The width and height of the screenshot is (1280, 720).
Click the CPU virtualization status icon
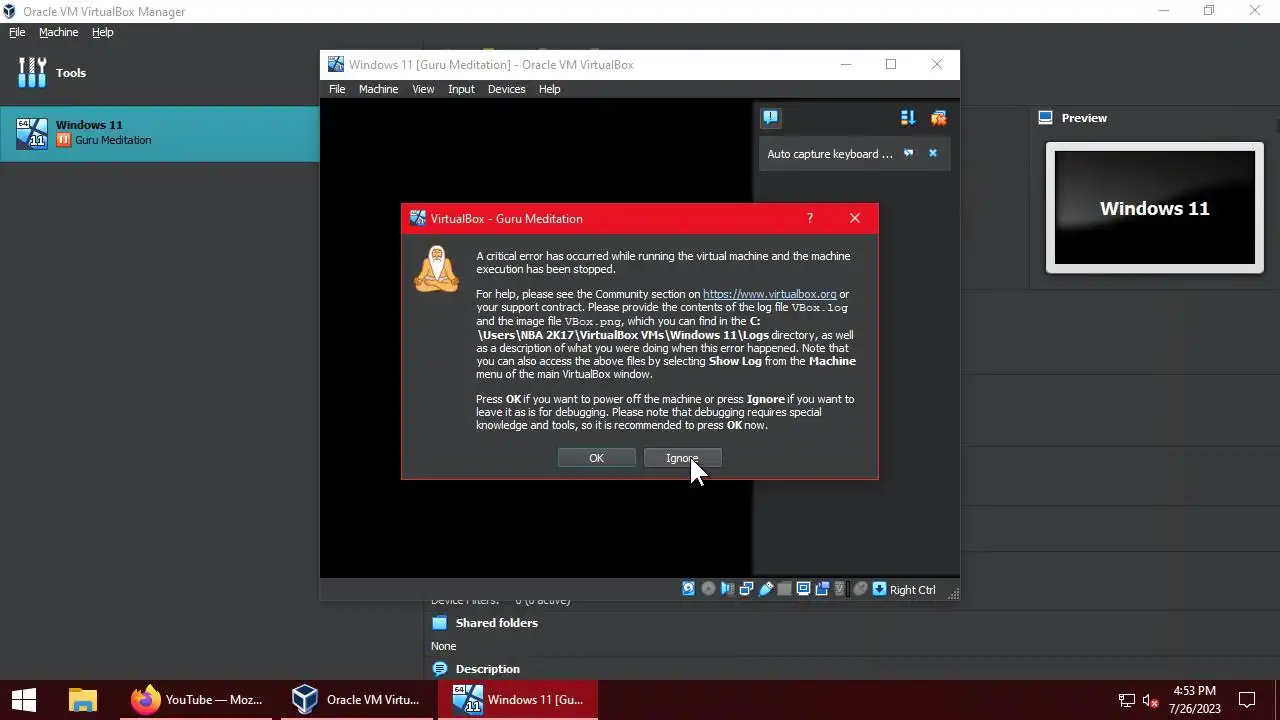coord(842,589)
